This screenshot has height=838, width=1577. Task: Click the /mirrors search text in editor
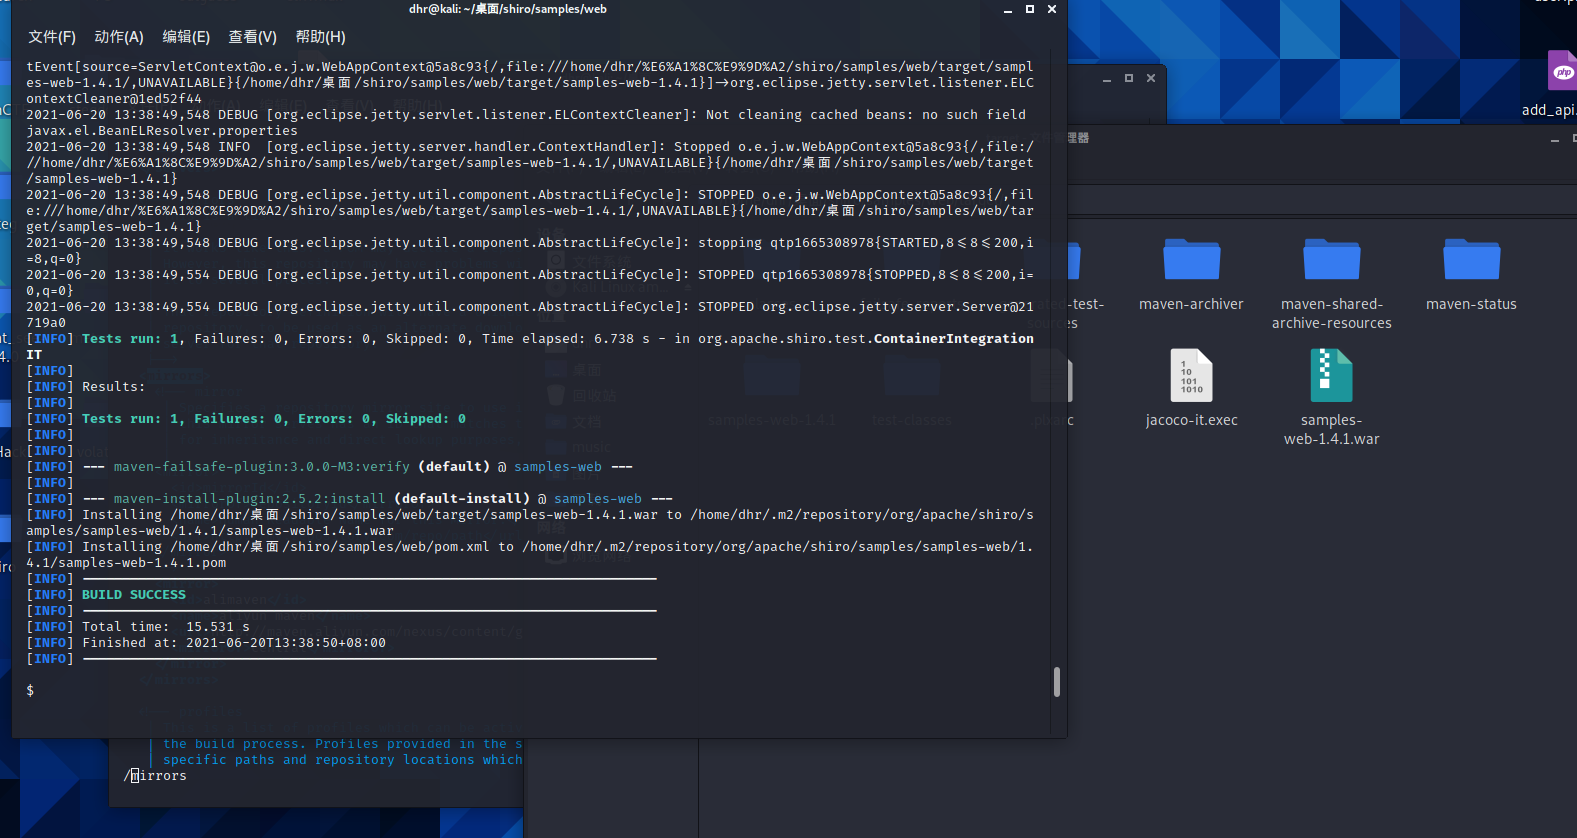155,776
